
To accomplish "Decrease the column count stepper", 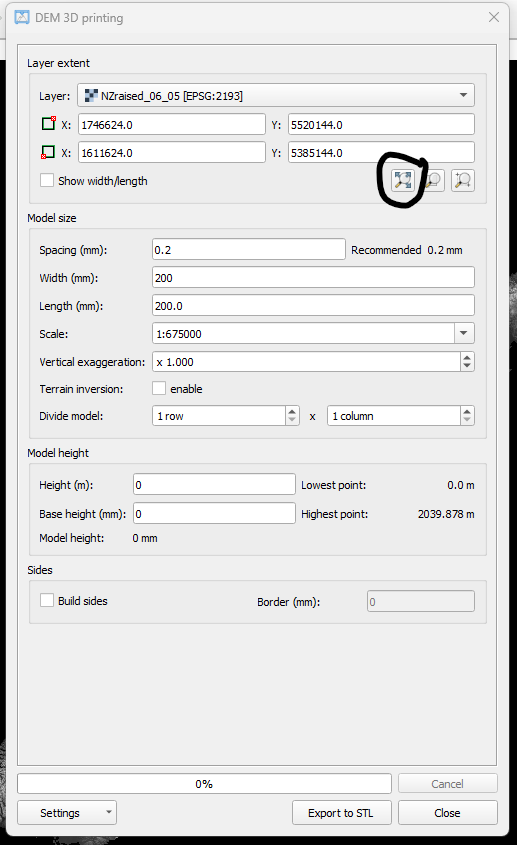I will coord(467,420).
